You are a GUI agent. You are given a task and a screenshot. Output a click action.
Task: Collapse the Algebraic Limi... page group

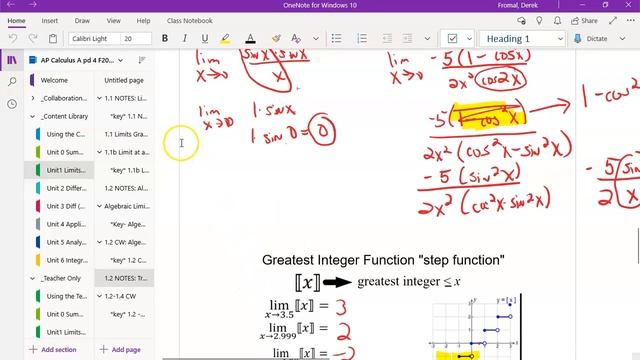(99, 206)
